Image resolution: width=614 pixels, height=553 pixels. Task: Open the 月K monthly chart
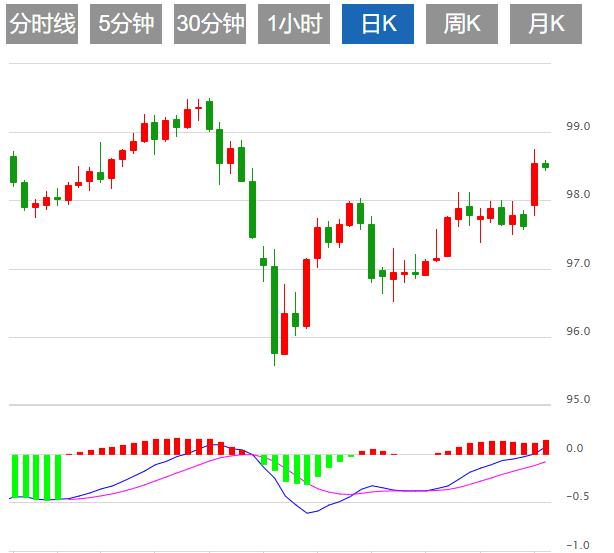546,24
